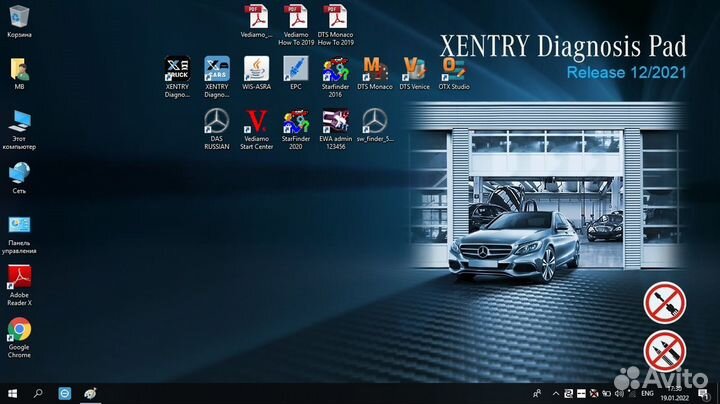The height and width of the screenshot is (404, 720).
Task: Open taskbar search magnifier
Action: tap(39, 393)
